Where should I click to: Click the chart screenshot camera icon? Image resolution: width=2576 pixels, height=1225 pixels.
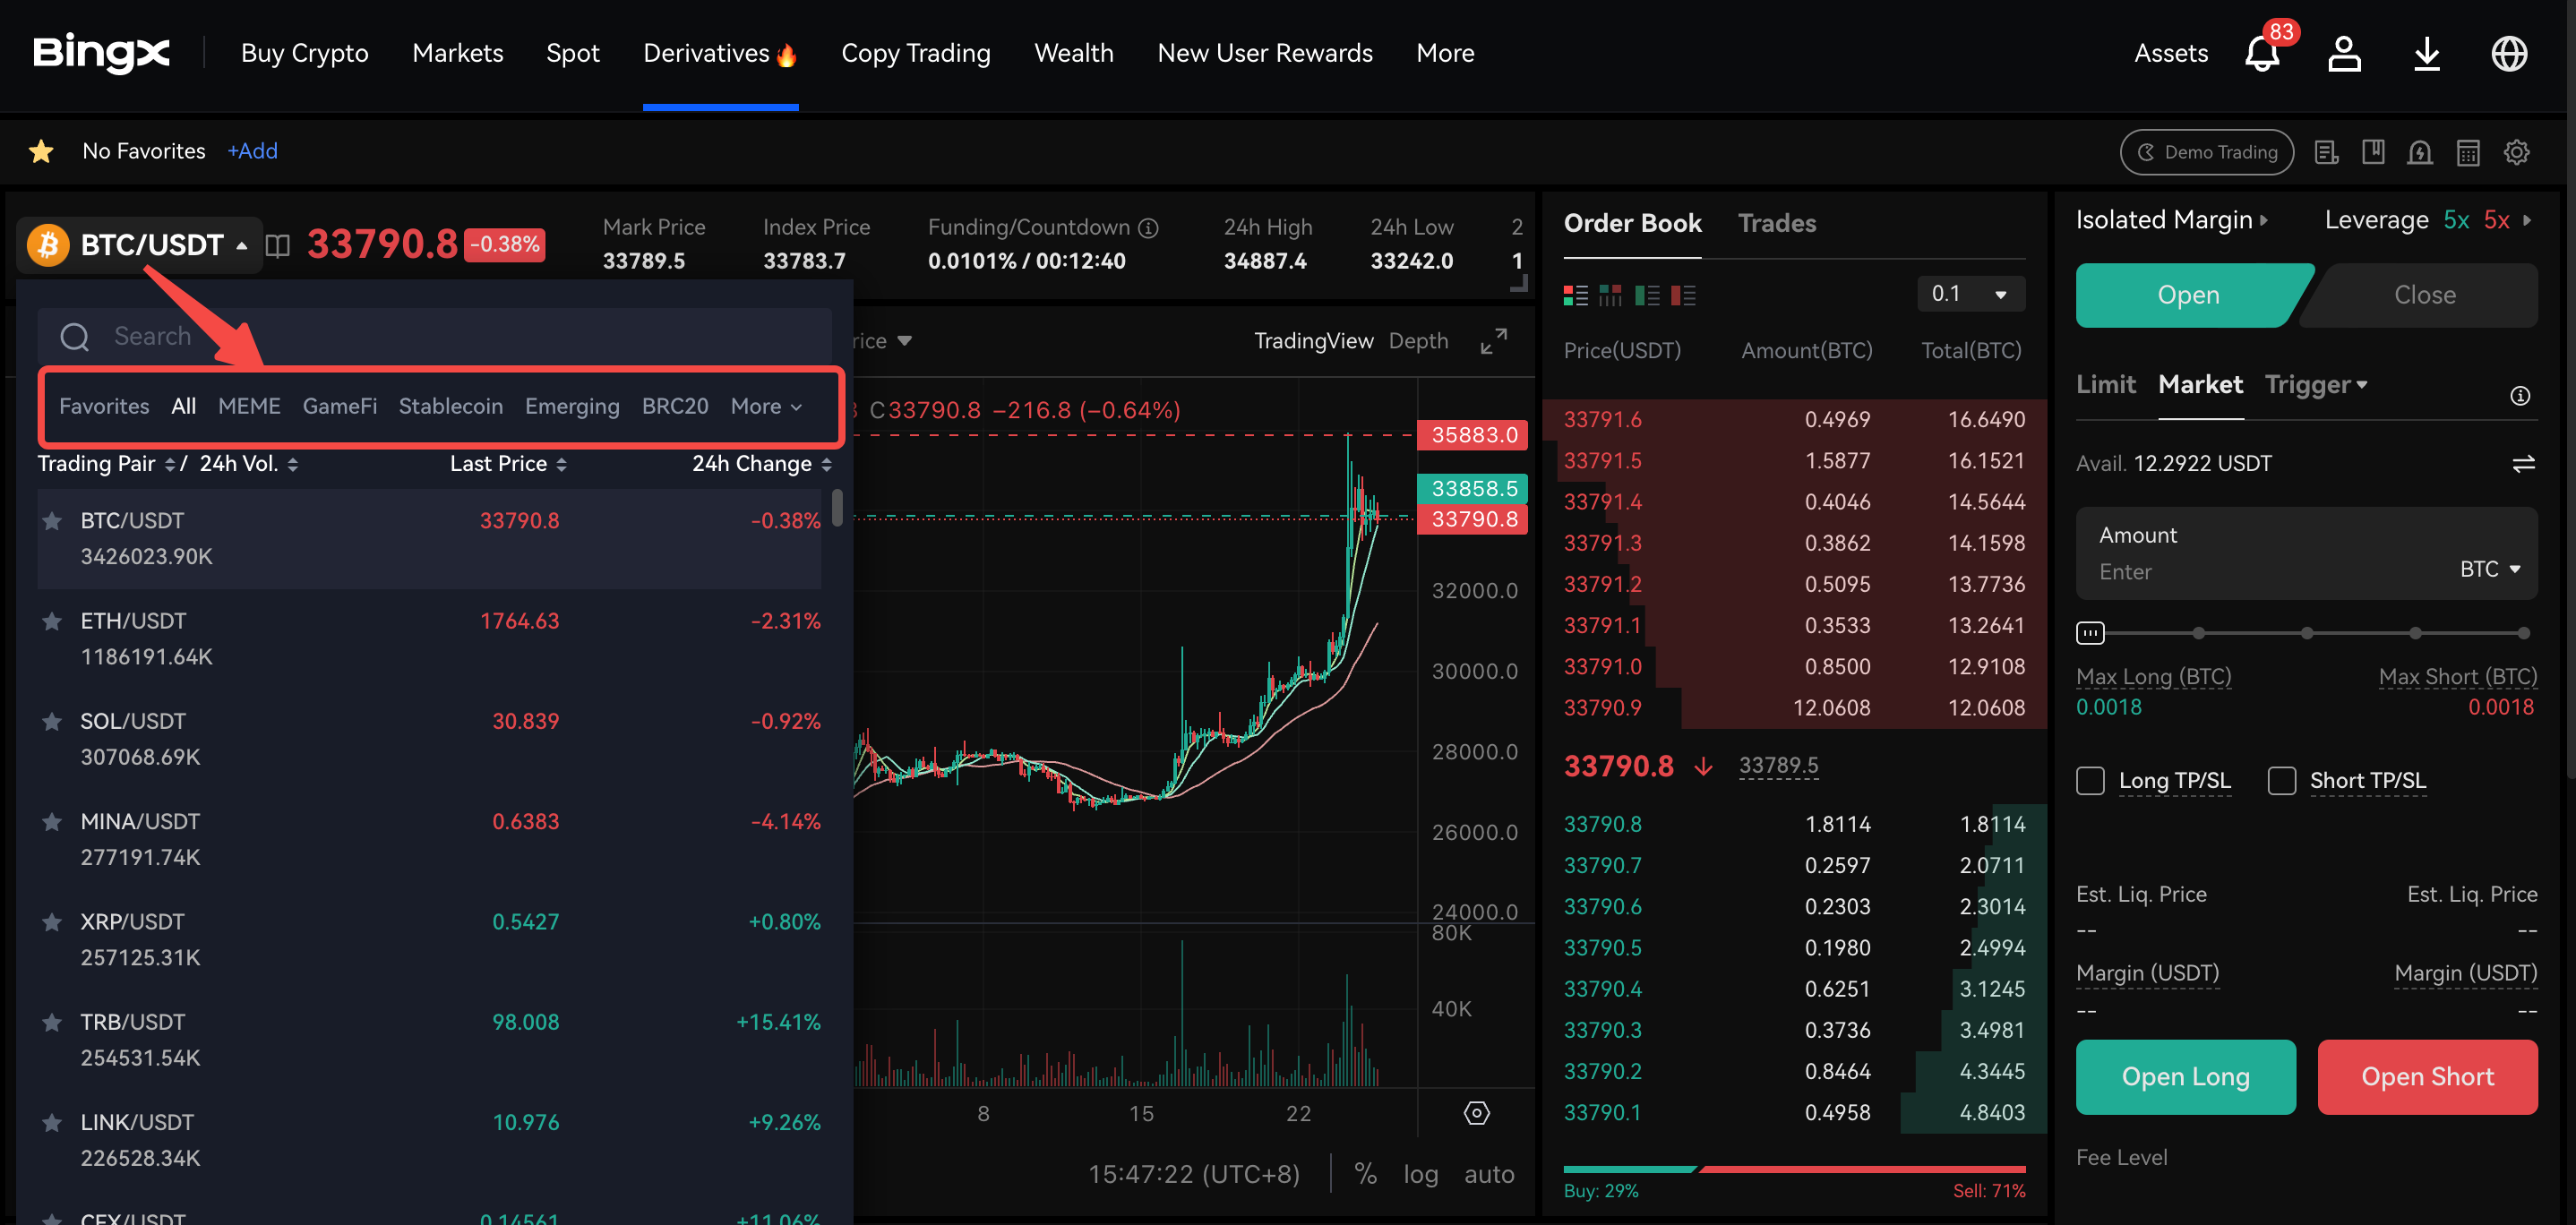click(1476, 1113)
